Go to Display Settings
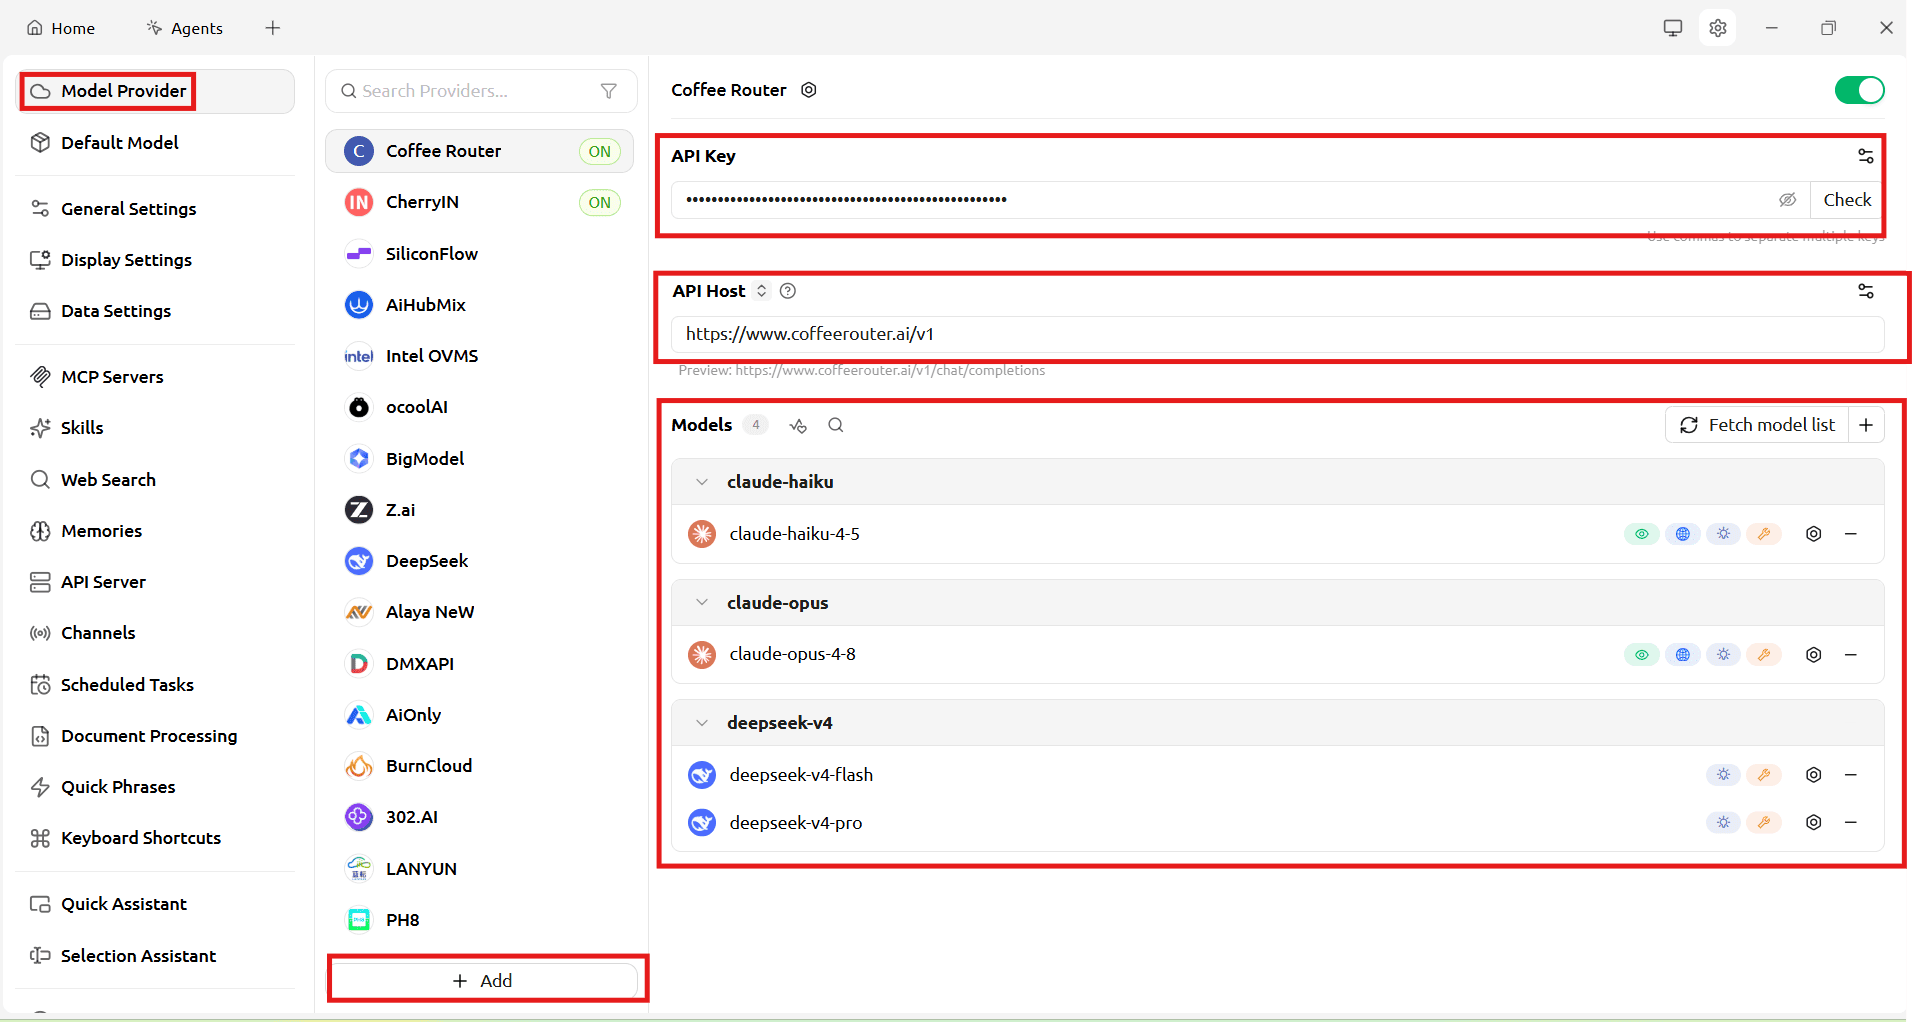Viewport: 1913px width, 1022px height. [157, 260]
